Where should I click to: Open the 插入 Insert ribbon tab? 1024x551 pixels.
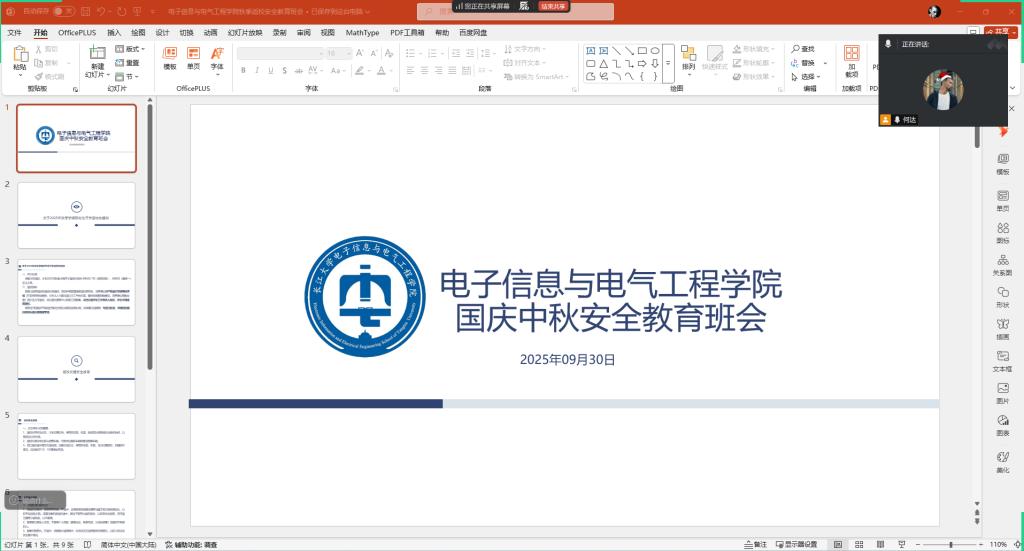point(114,32)
